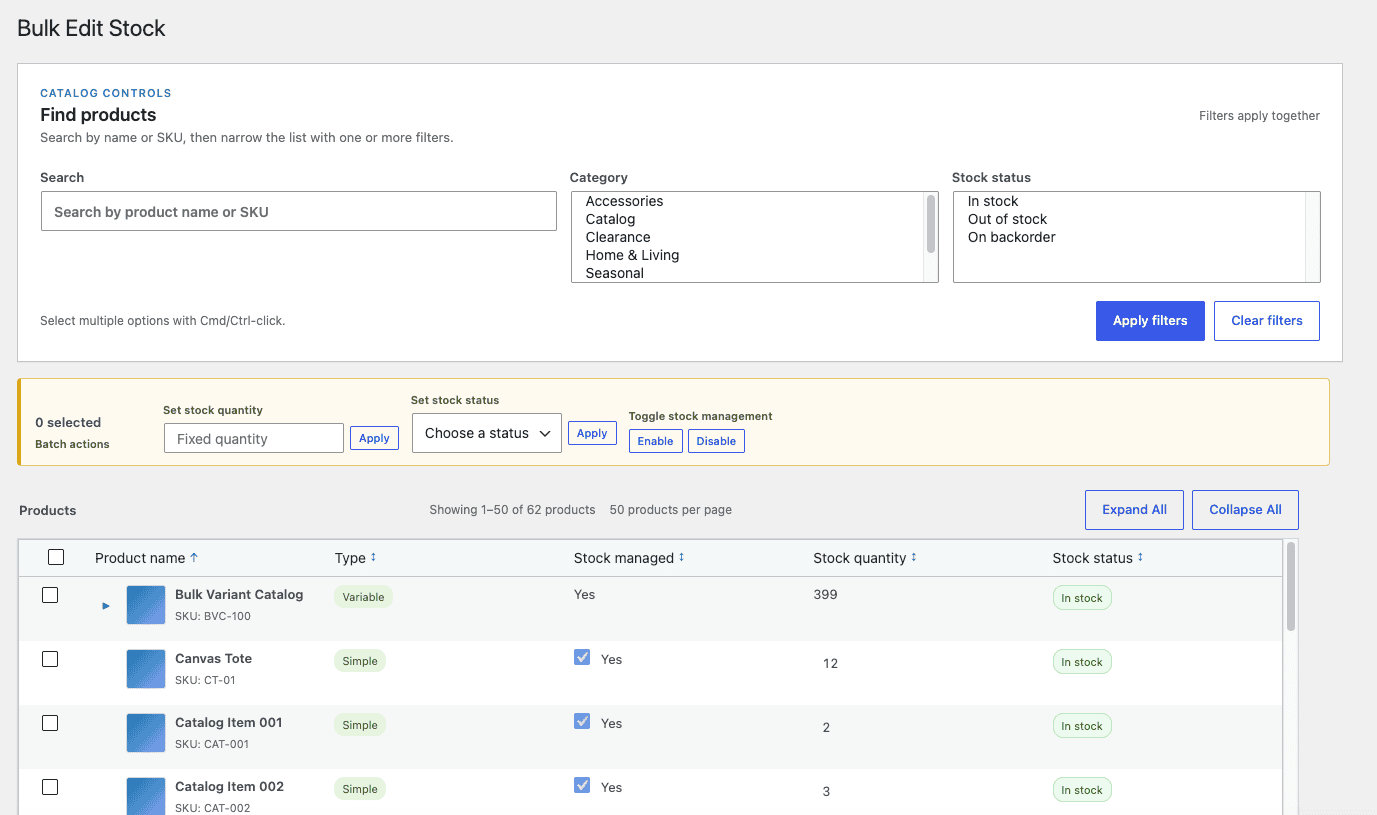
Task: Select On backorder status filter
Action: (x=1130, y=237)
